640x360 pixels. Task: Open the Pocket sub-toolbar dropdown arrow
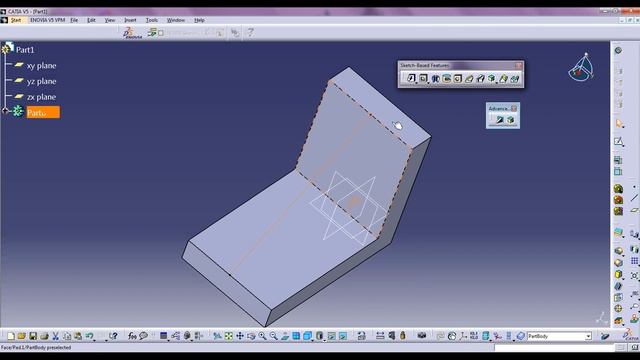click(428, 83)
